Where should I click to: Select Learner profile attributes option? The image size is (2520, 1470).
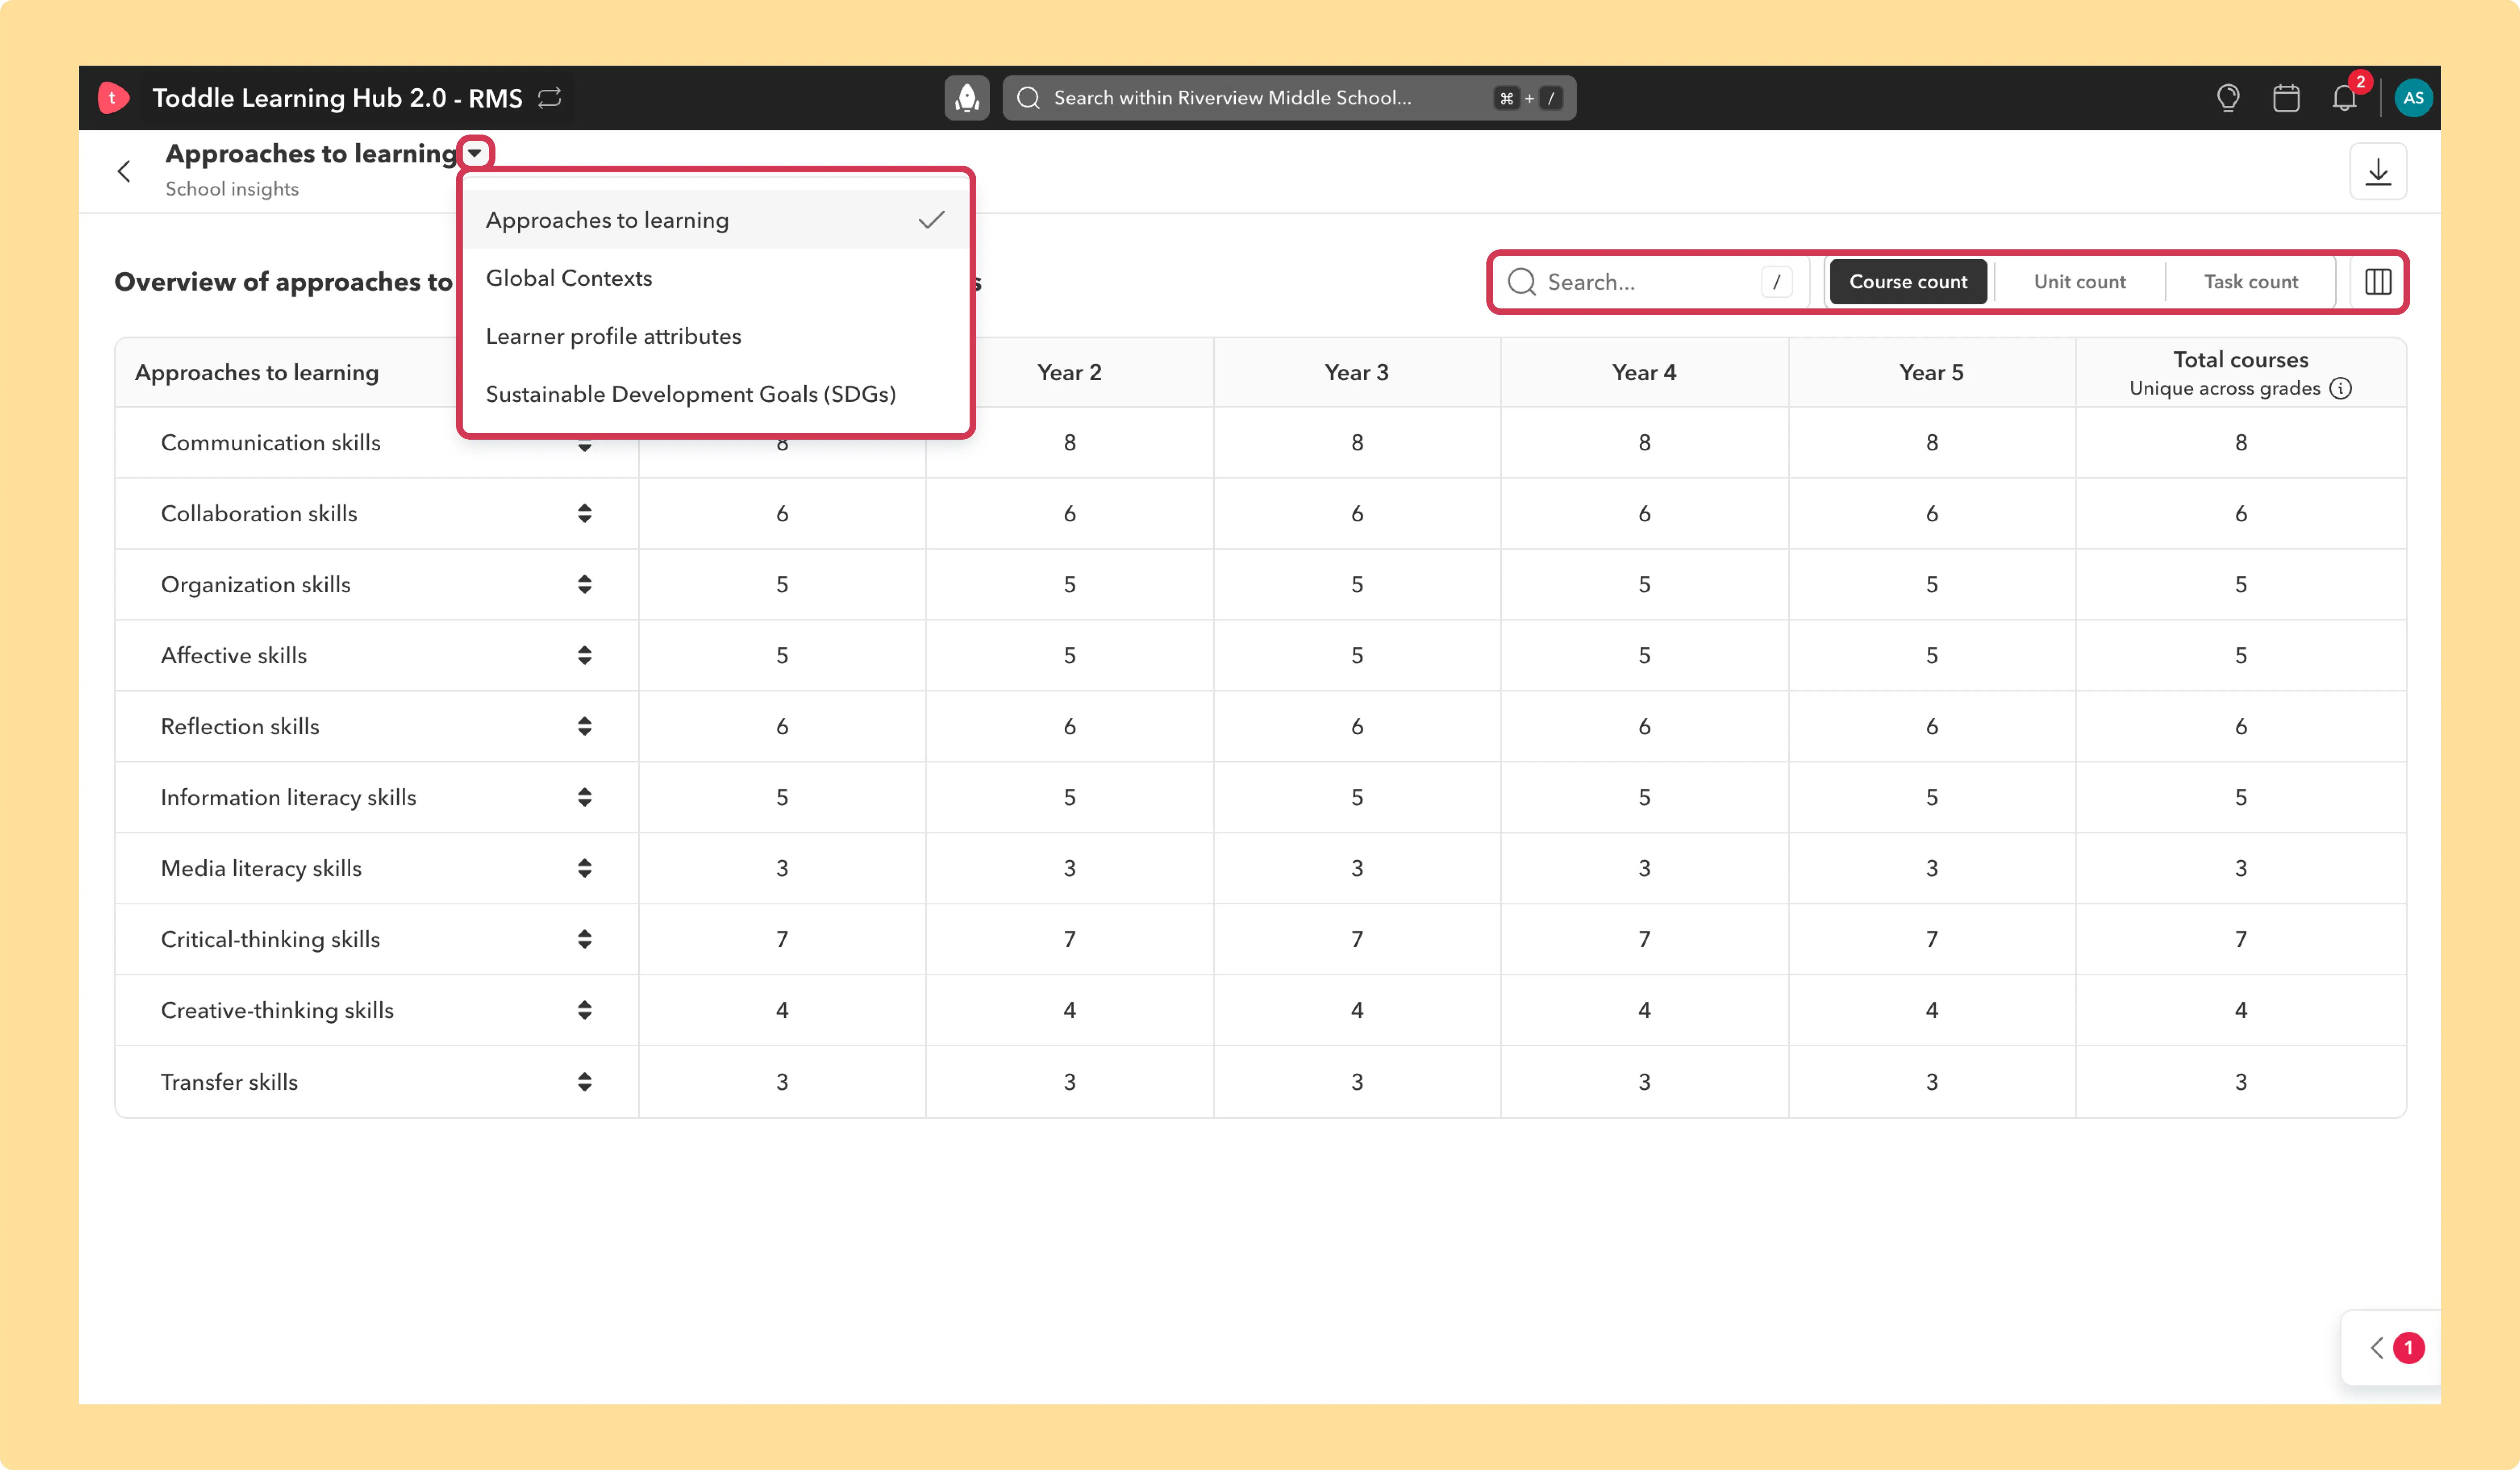[716, 336]
